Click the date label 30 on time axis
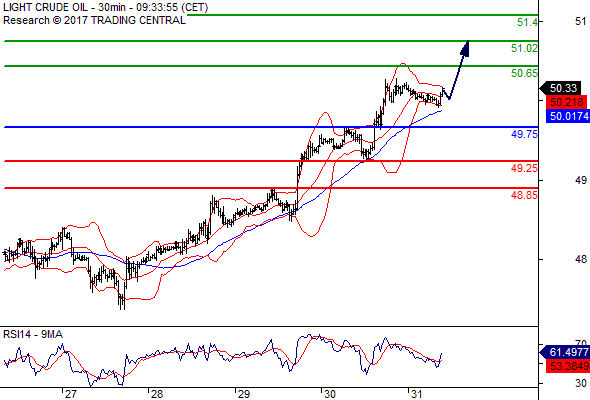Image resolution: width=590 pixels, height=400 pixels. tap(330, 394)
